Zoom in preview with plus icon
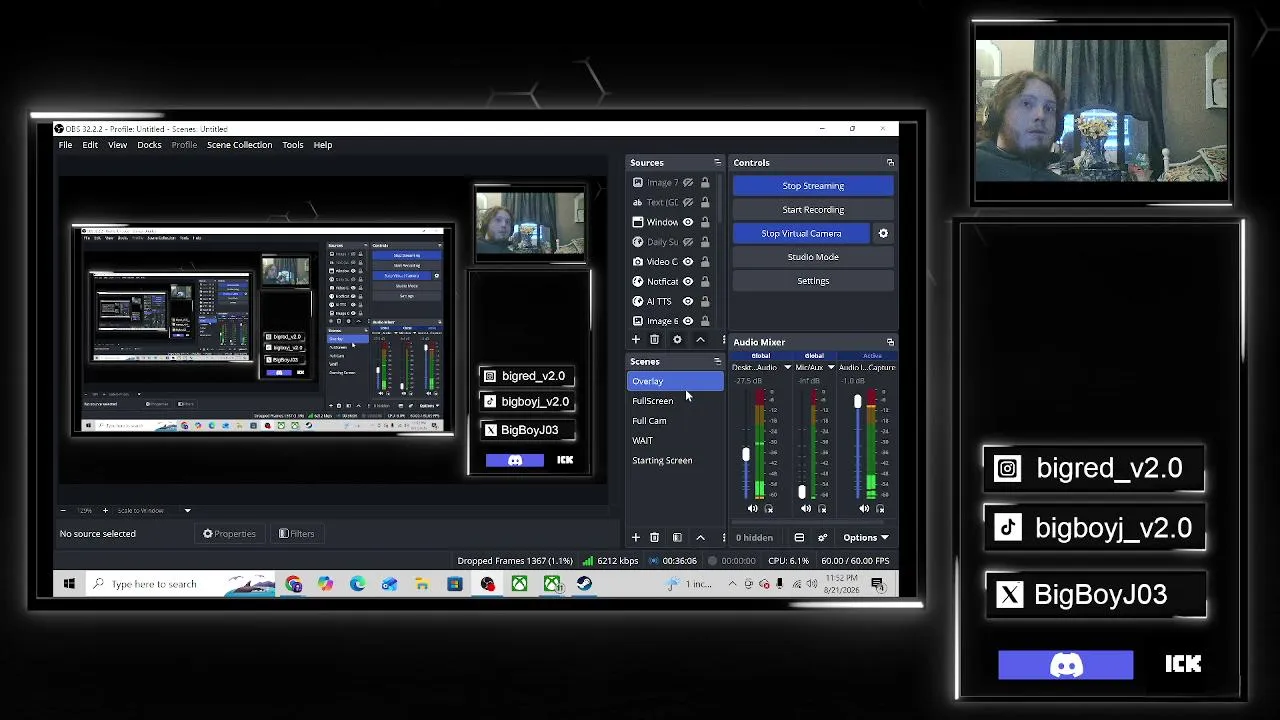The height and width of the screenshot is (720, 1280). click(105, 510)
